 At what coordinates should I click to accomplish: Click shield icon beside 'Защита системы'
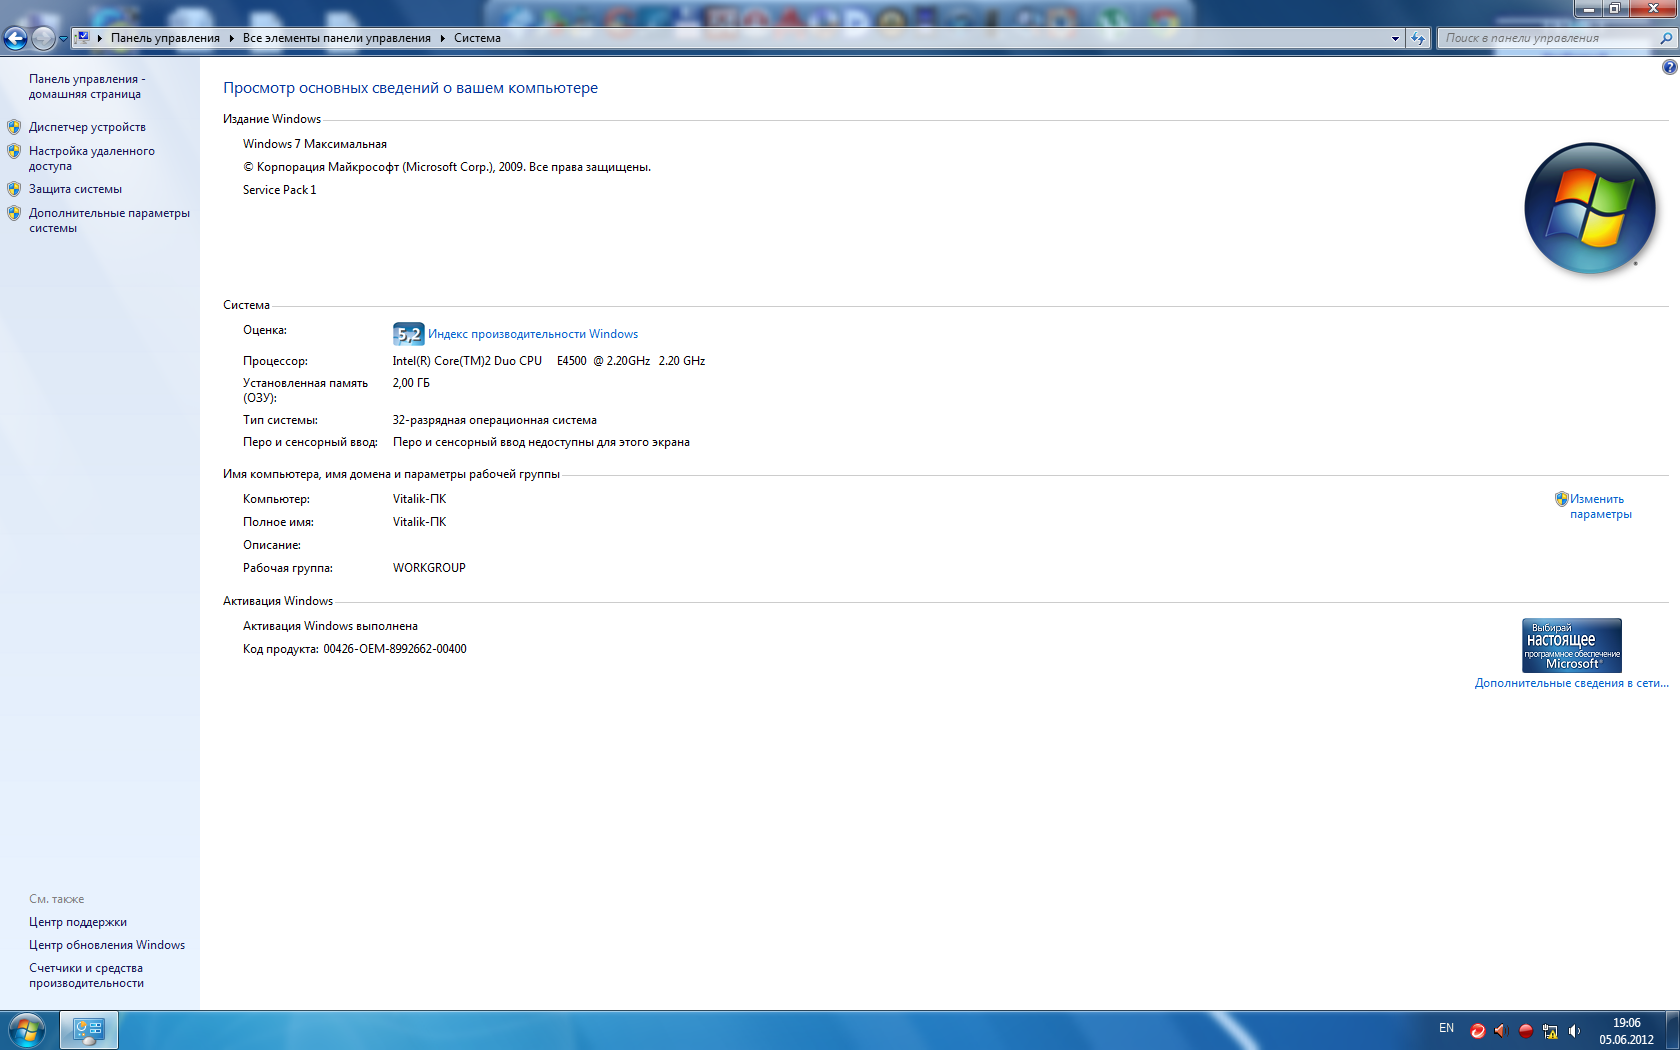[x=14, y=189]
